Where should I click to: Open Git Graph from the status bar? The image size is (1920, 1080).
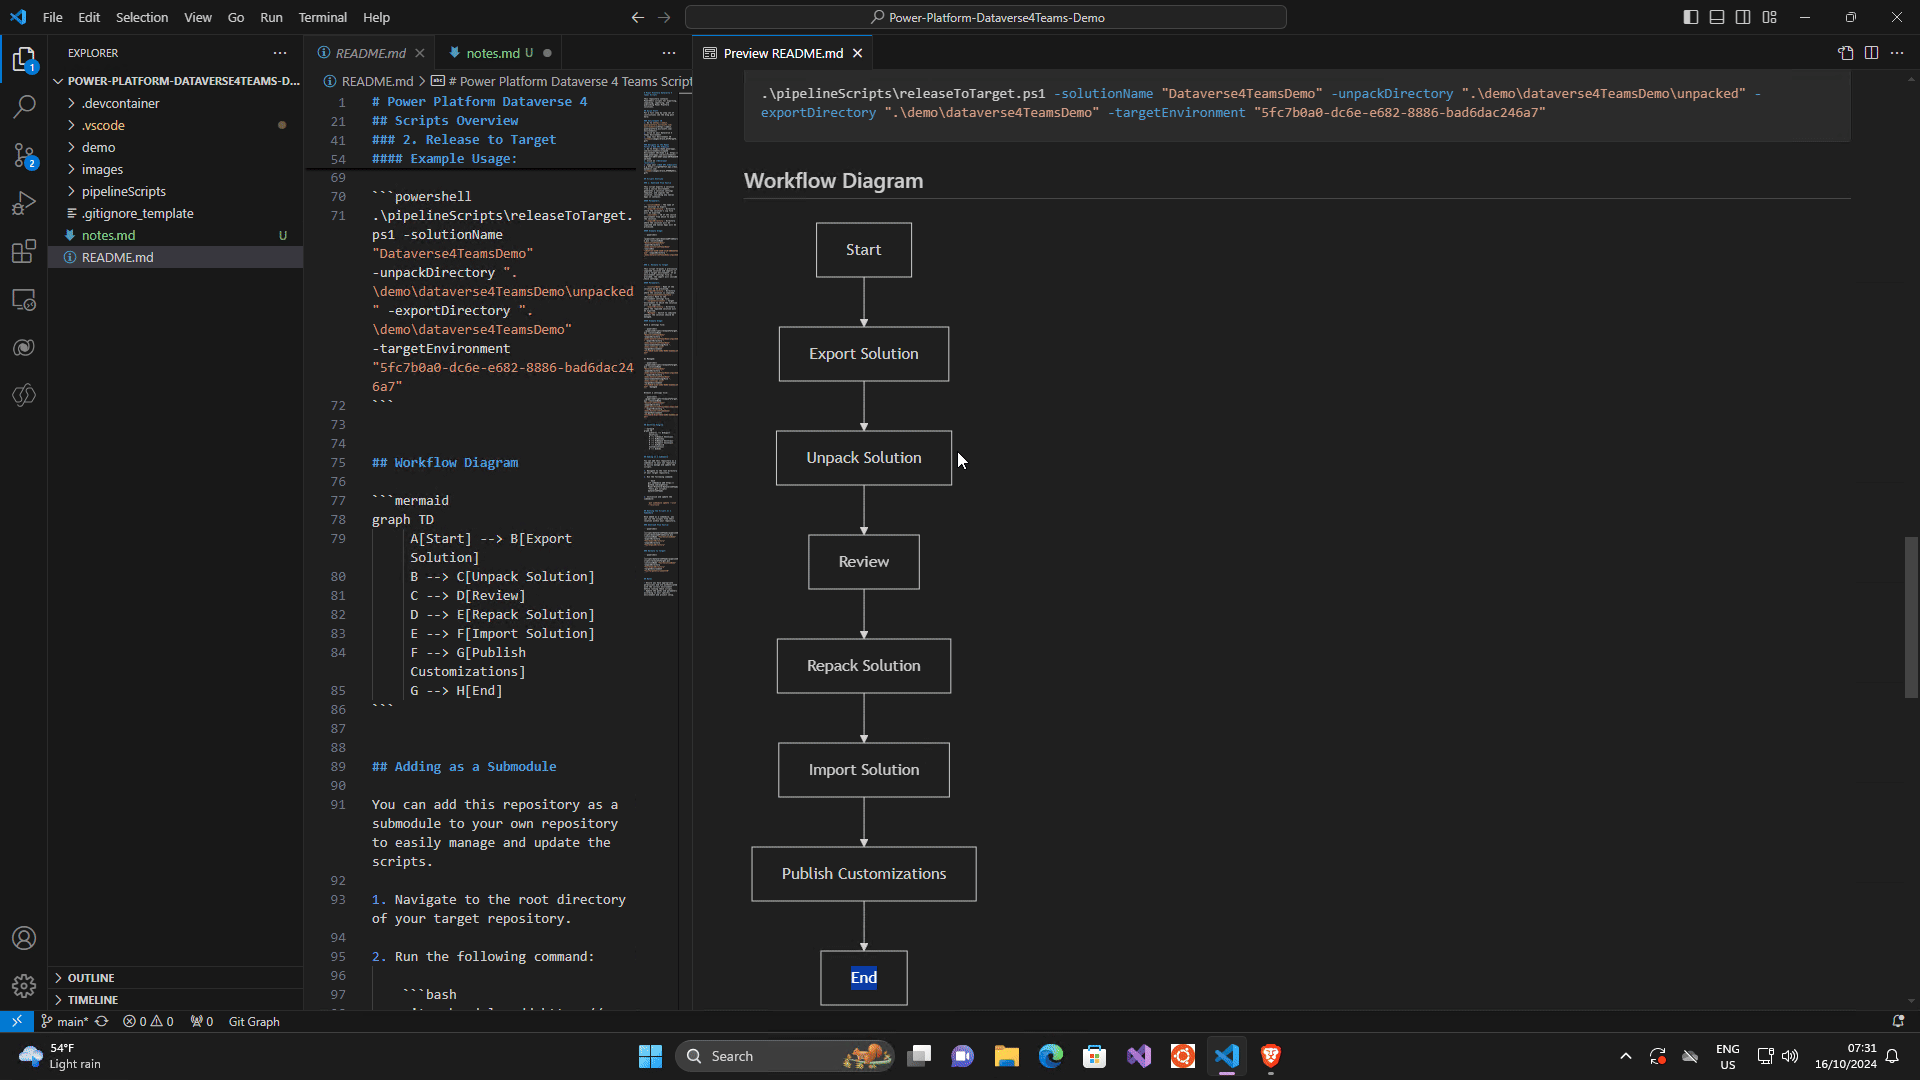tap(253, 1021)
